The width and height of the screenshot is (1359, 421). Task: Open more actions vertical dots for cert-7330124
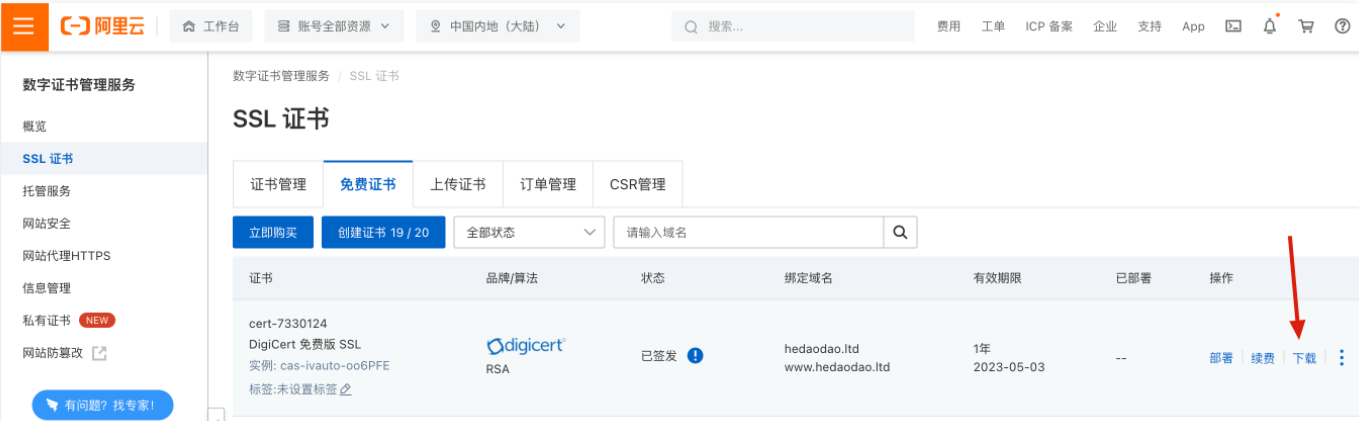[1342, 357]
